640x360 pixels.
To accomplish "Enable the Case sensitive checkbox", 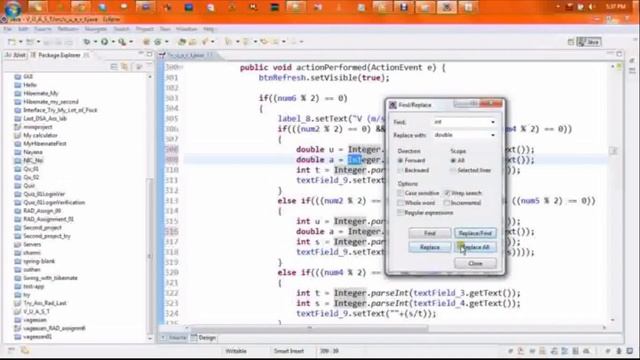I will click(x=400, y=193).
